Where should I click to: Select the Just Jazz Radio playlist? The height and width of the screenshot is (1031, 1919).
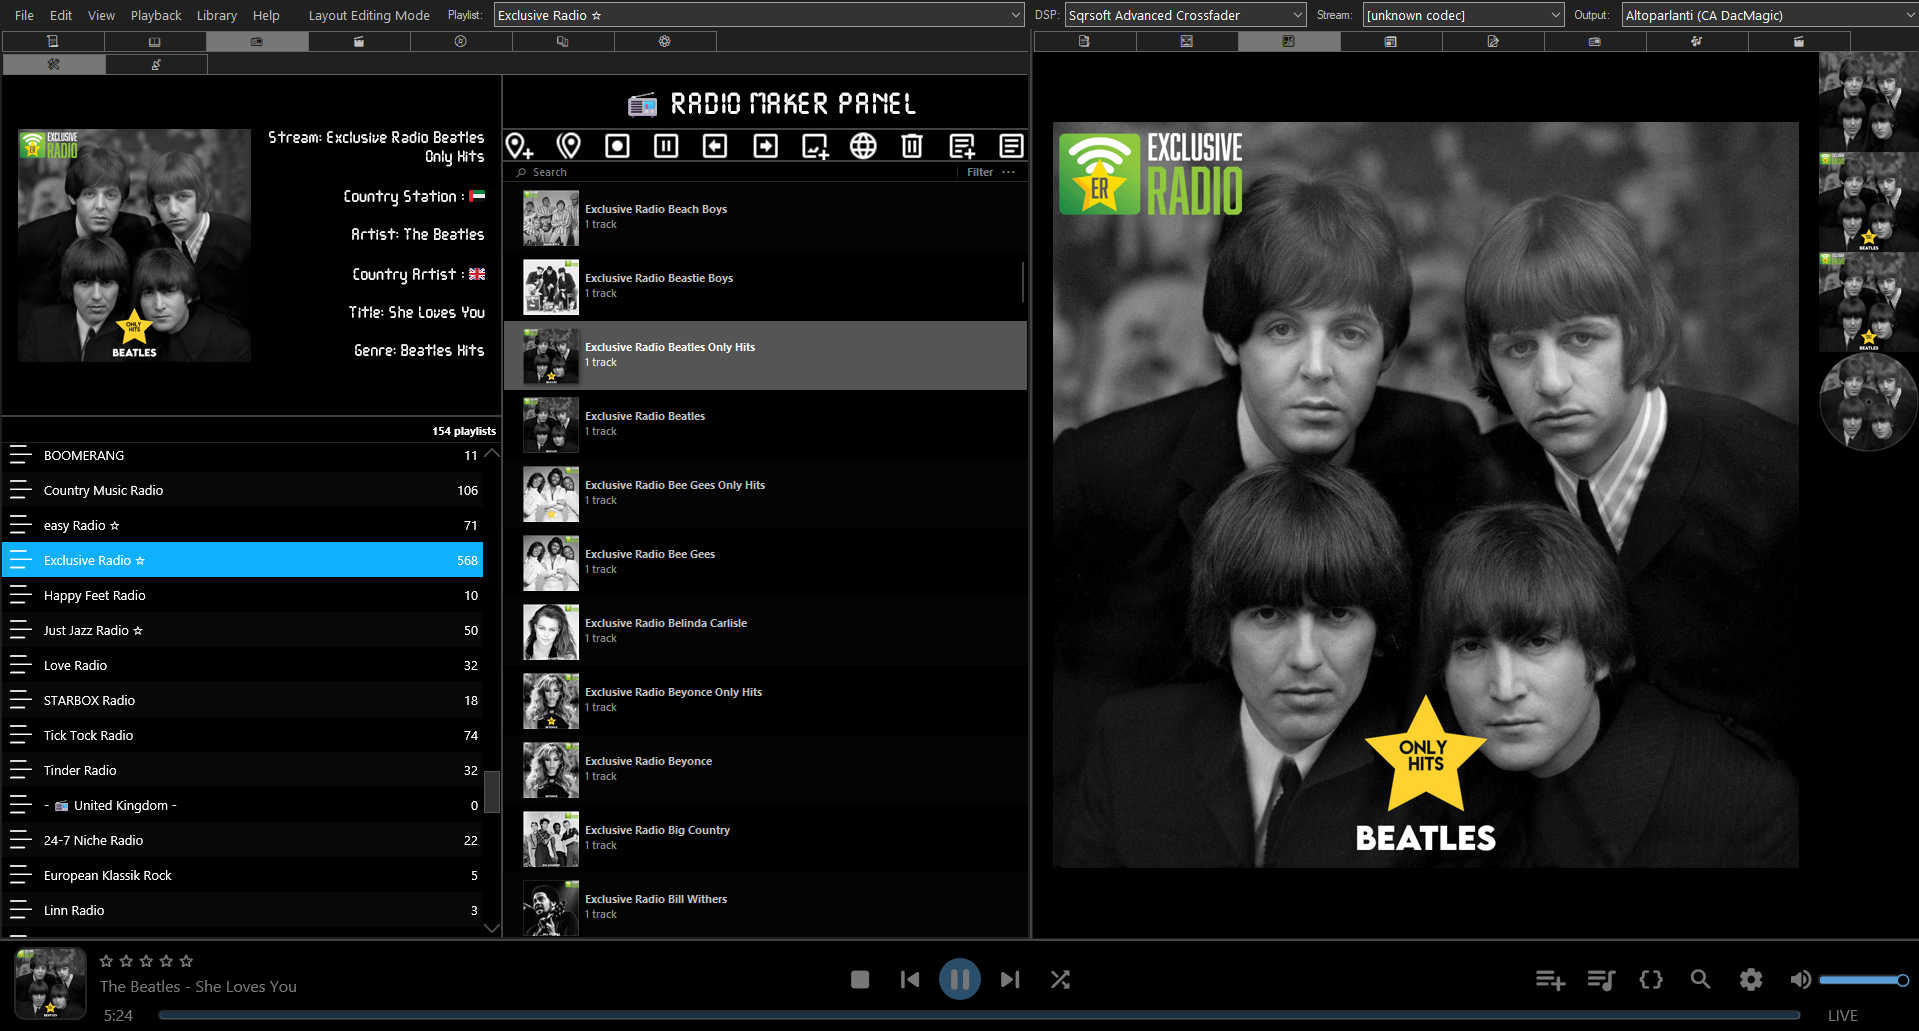(x=243, y=630)
